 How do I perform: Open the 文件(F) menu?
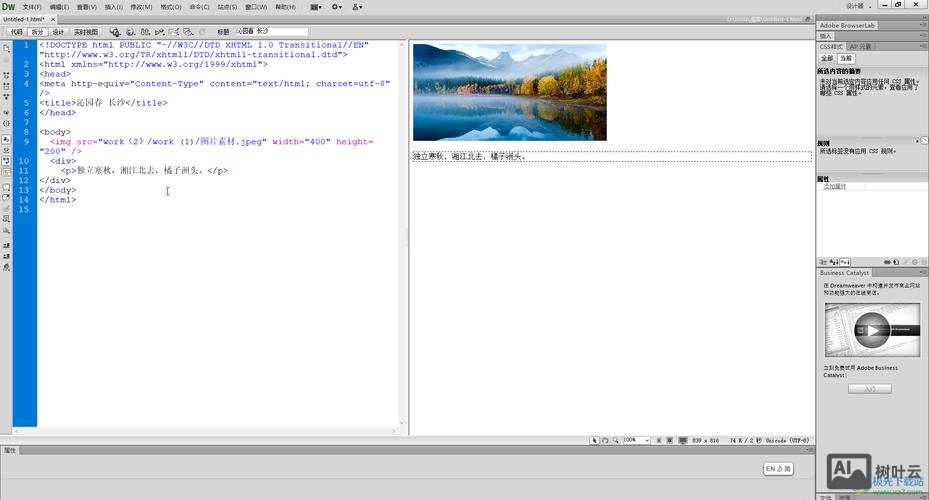(x=31, y=7)
